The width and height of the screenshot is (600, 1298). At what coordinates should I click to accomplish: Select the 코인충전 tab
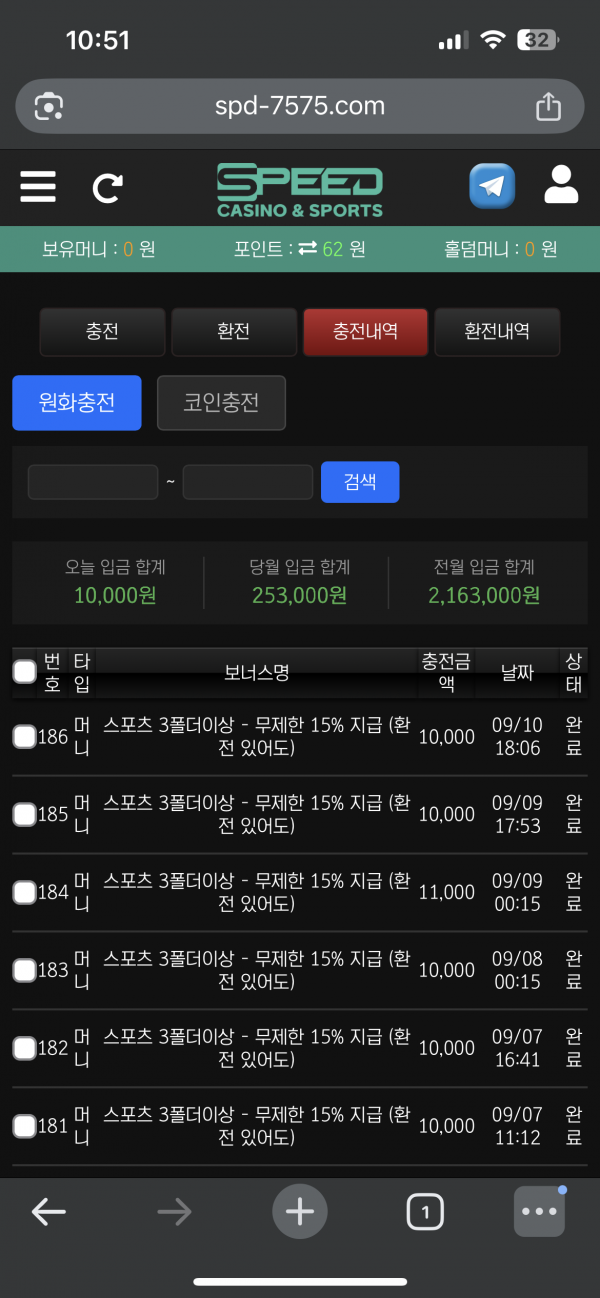221,403
